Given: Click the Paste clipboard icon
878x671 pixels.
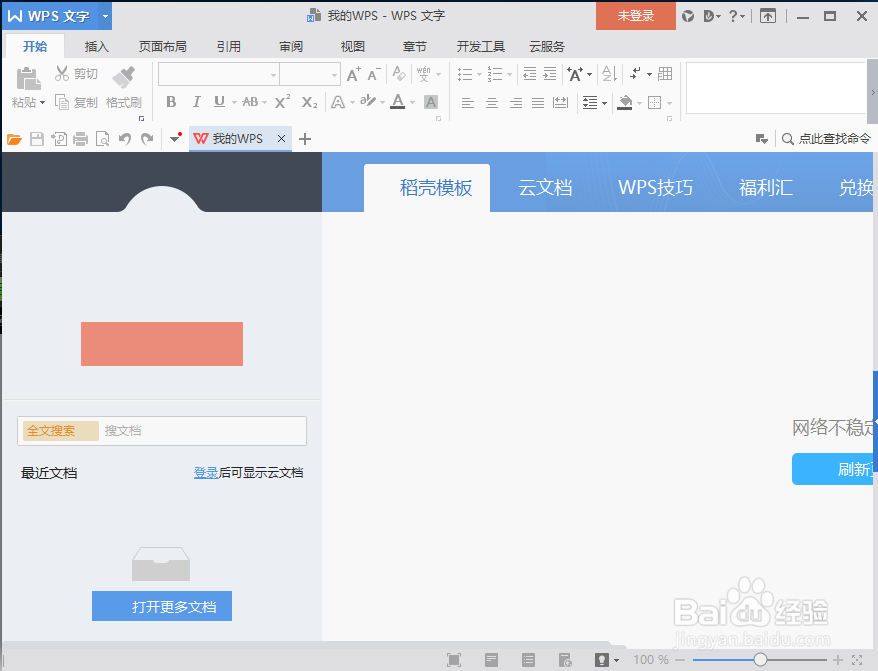Looking at the screenshot, I should click(x=28, y=78).
